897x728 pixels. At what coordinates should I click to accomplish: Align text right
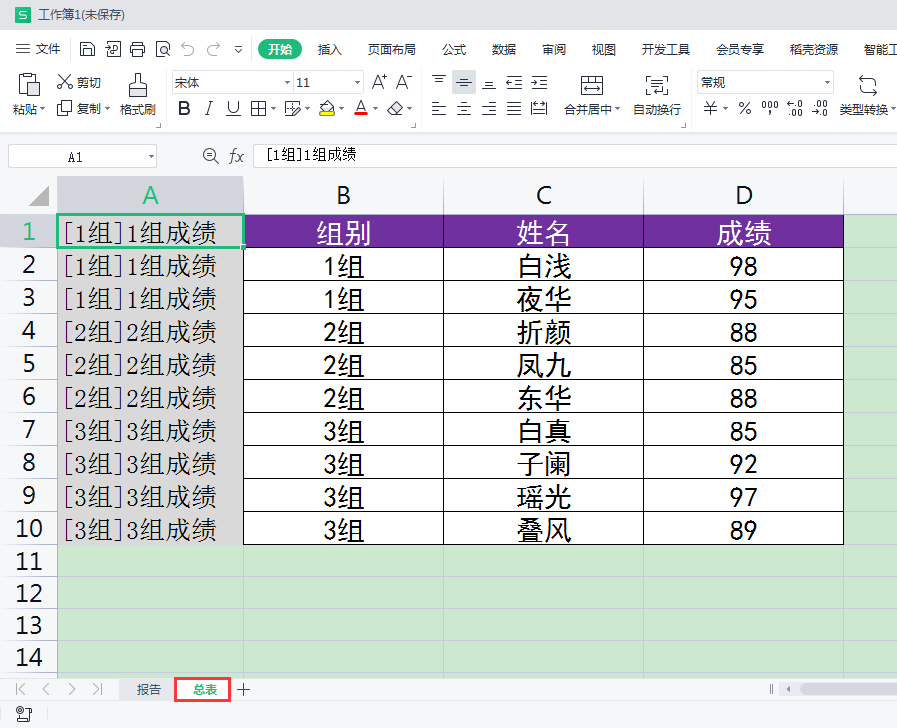(x=489, y=108)
